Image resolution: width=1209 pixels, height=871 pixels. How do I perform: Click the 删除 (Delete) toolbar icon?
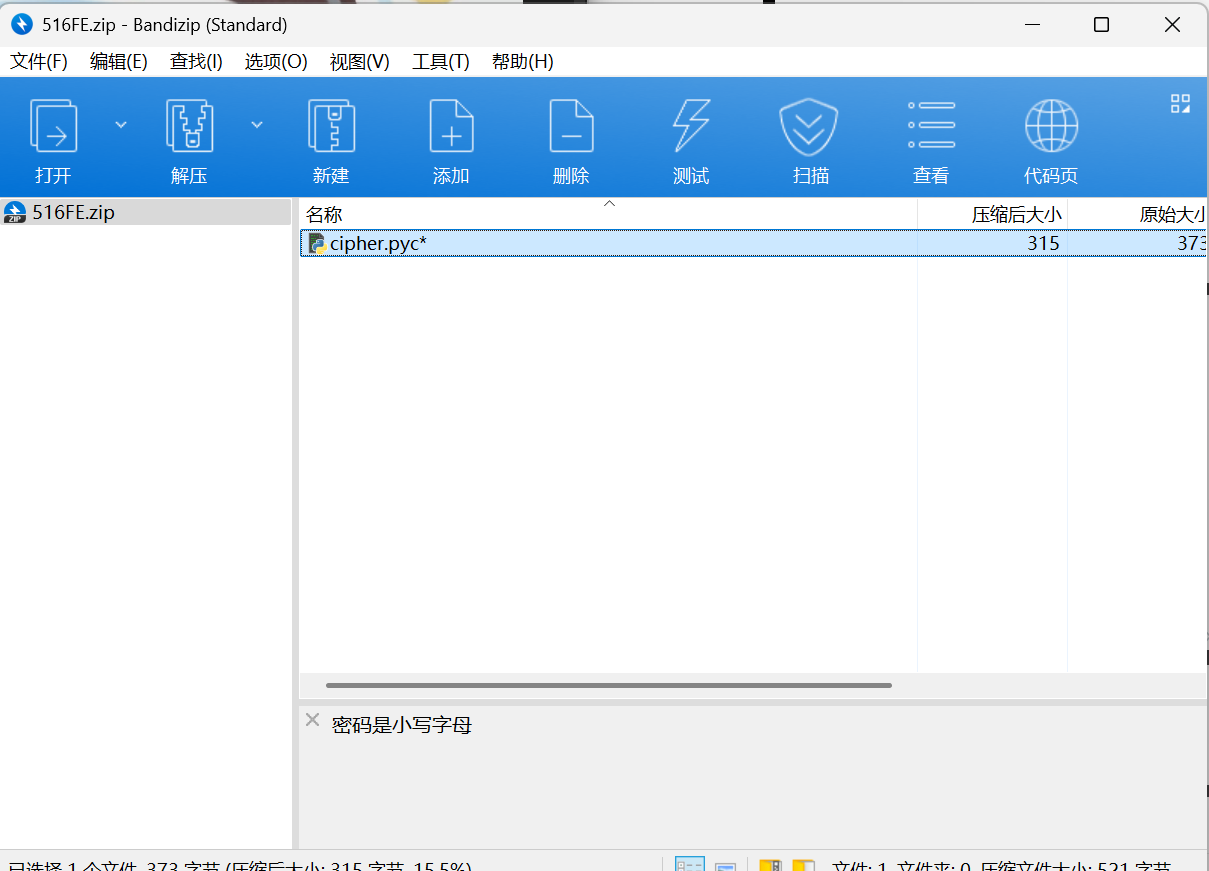click(x=571, y=137)
